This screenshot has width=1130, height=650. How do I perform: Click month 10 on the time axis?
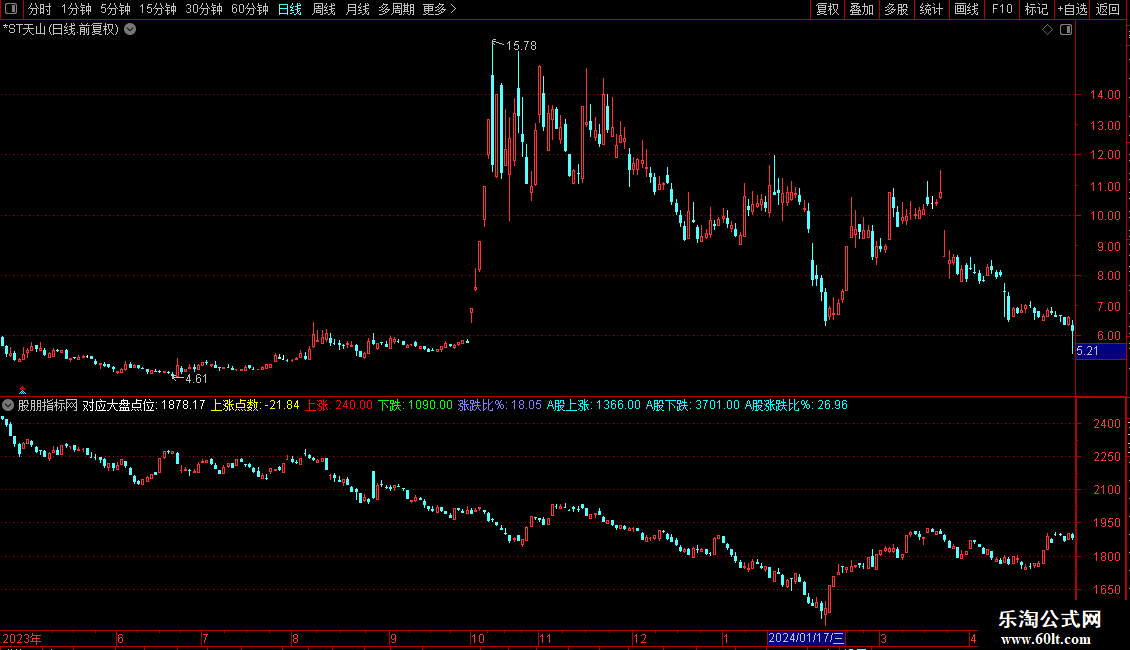click(477, 638)
